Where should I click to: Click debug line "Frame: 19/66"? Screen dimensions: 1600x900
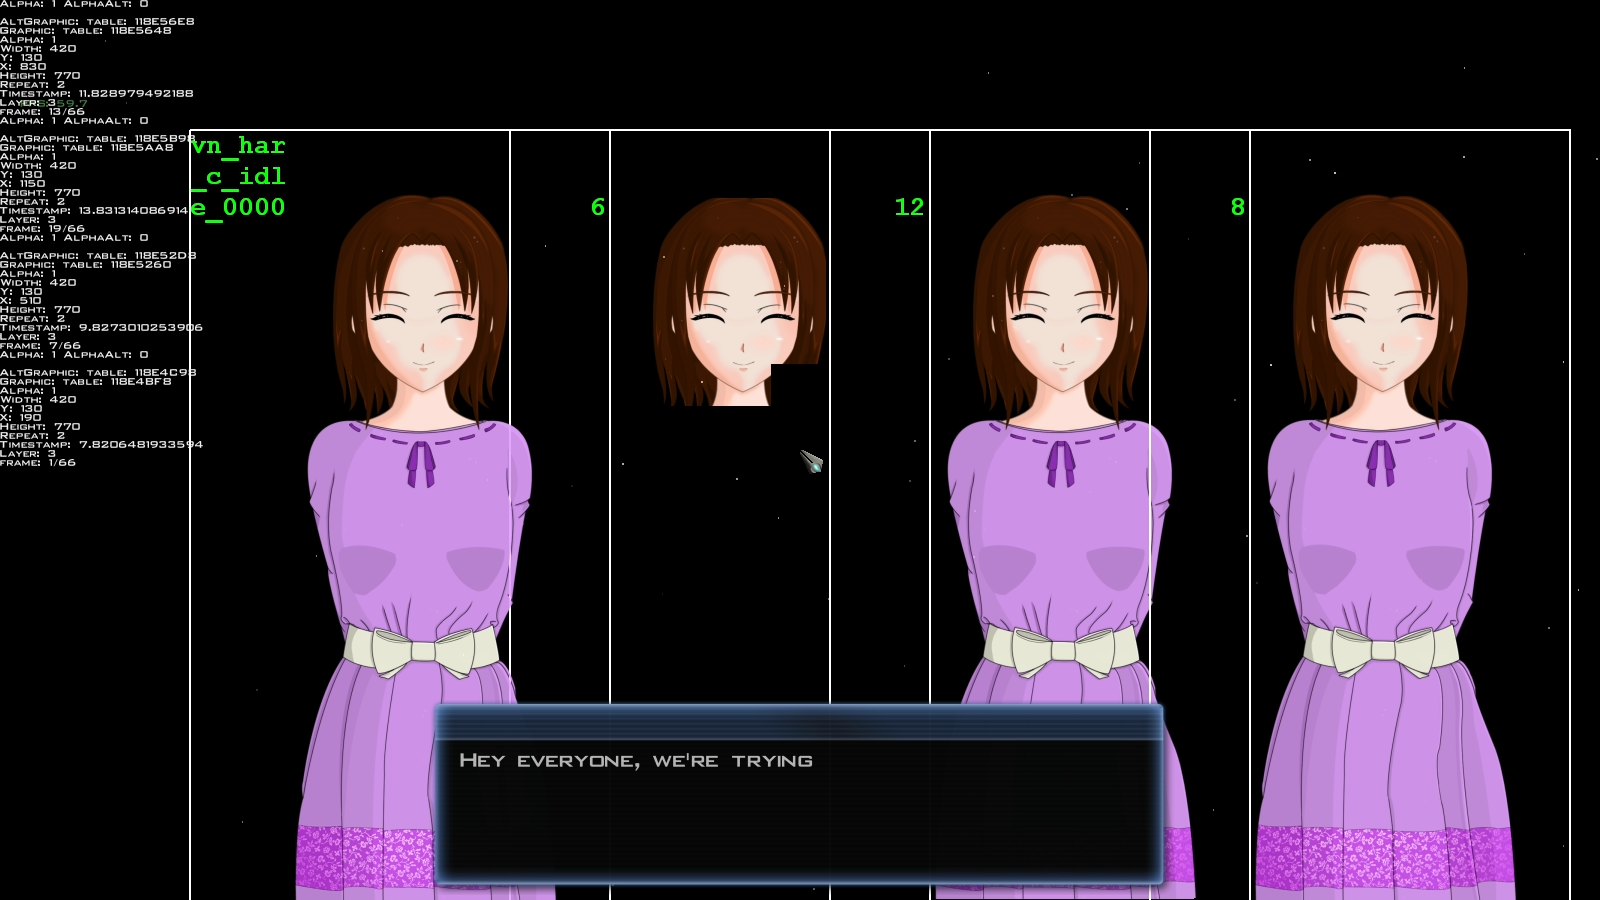43,229
